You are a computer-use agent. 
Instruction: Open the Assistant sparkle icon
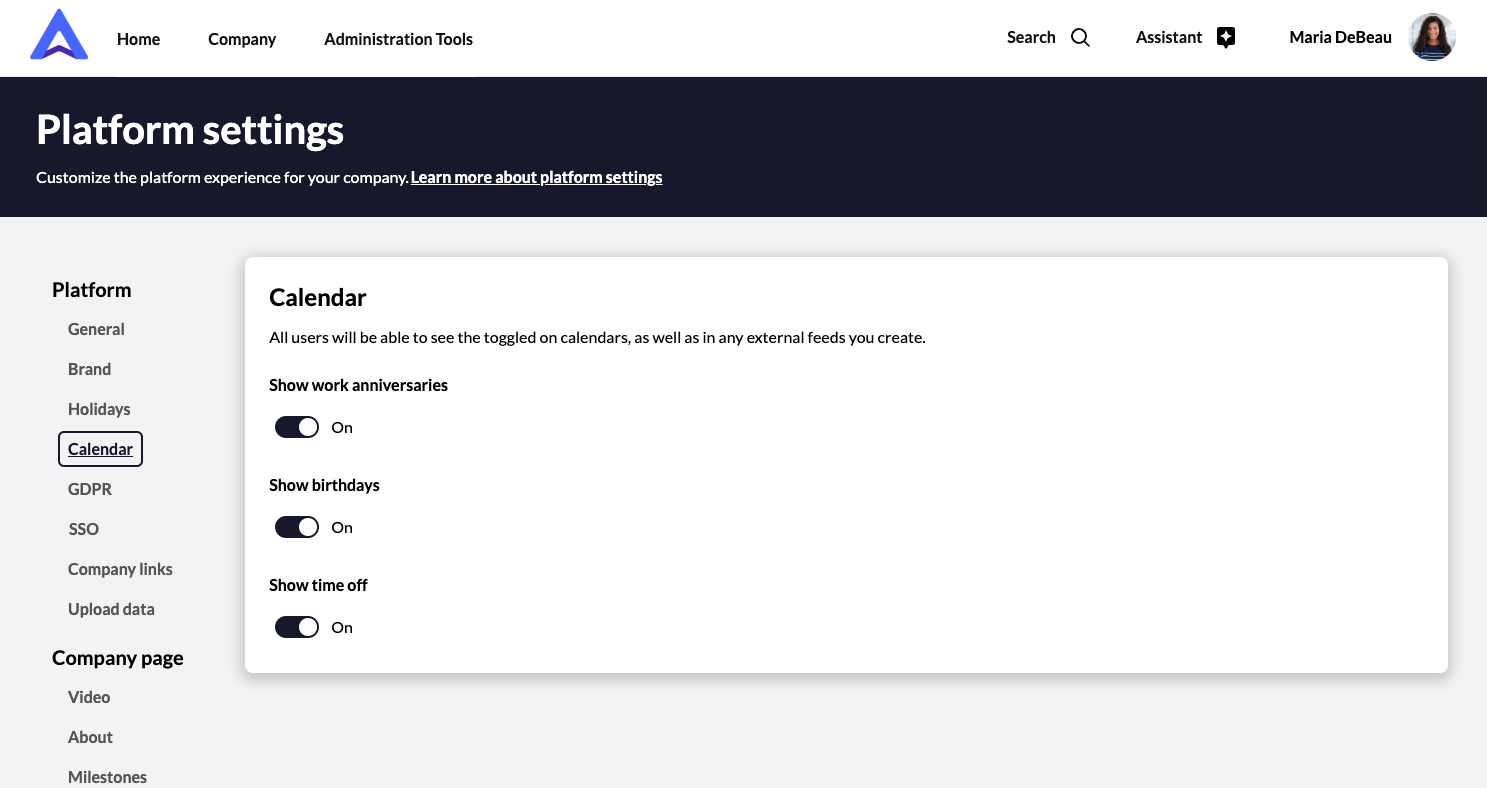click(1226, 38)
